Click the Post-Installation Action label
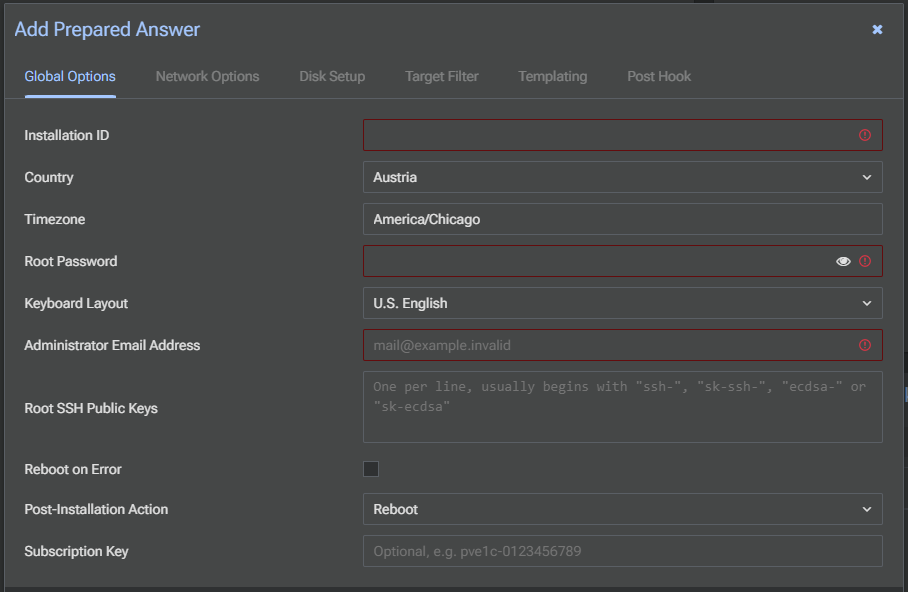 click(96, 509)
